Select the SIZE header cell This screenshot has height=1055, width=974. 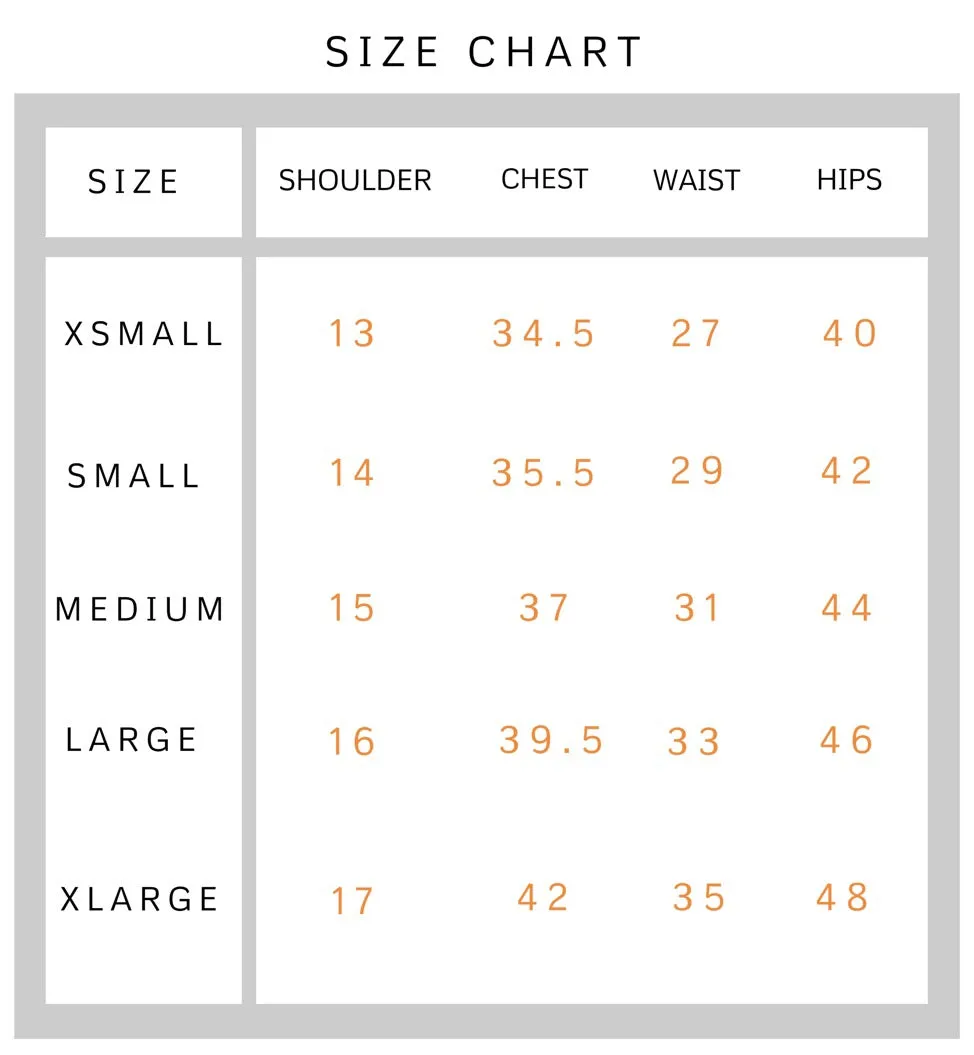(x=143, y=182)
